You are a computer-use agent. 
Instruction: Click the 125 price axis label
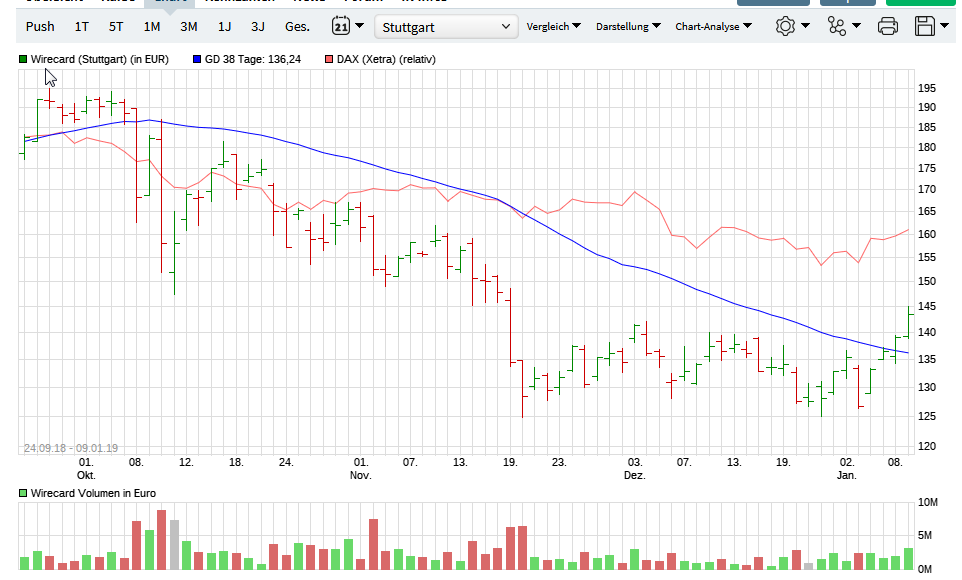(927, 416)
